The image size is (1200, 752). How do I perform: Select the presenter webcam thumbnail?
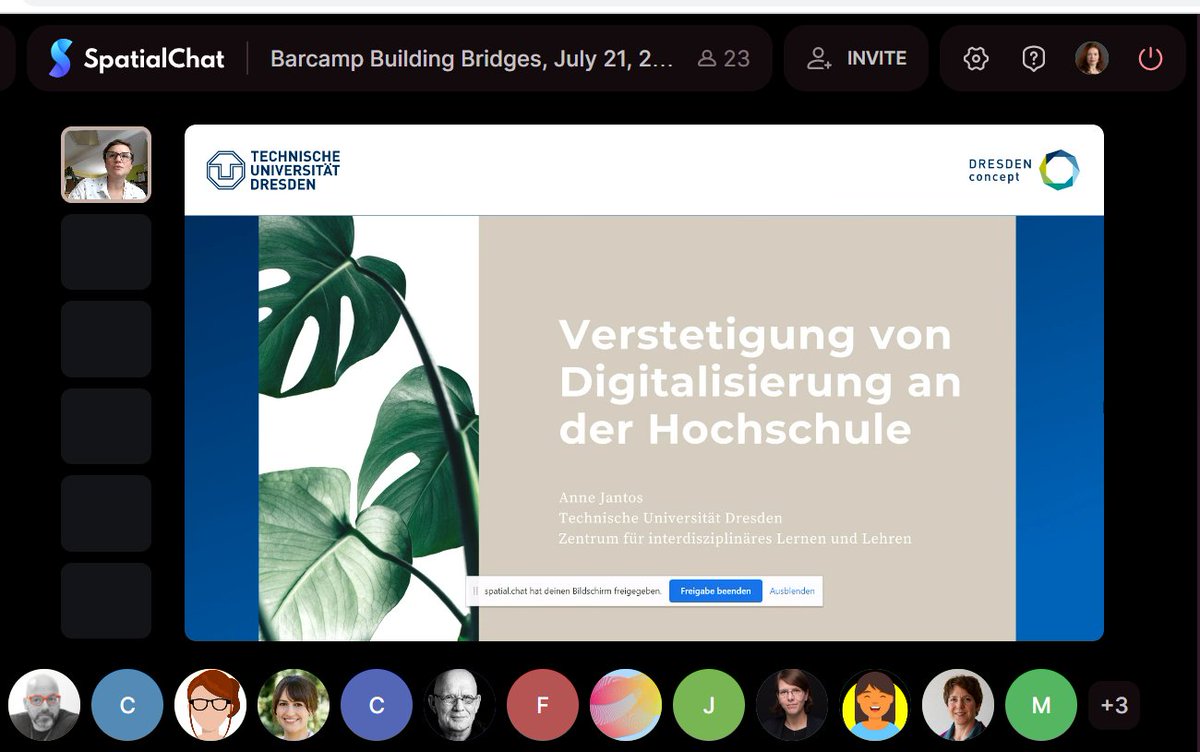(106, 164)
